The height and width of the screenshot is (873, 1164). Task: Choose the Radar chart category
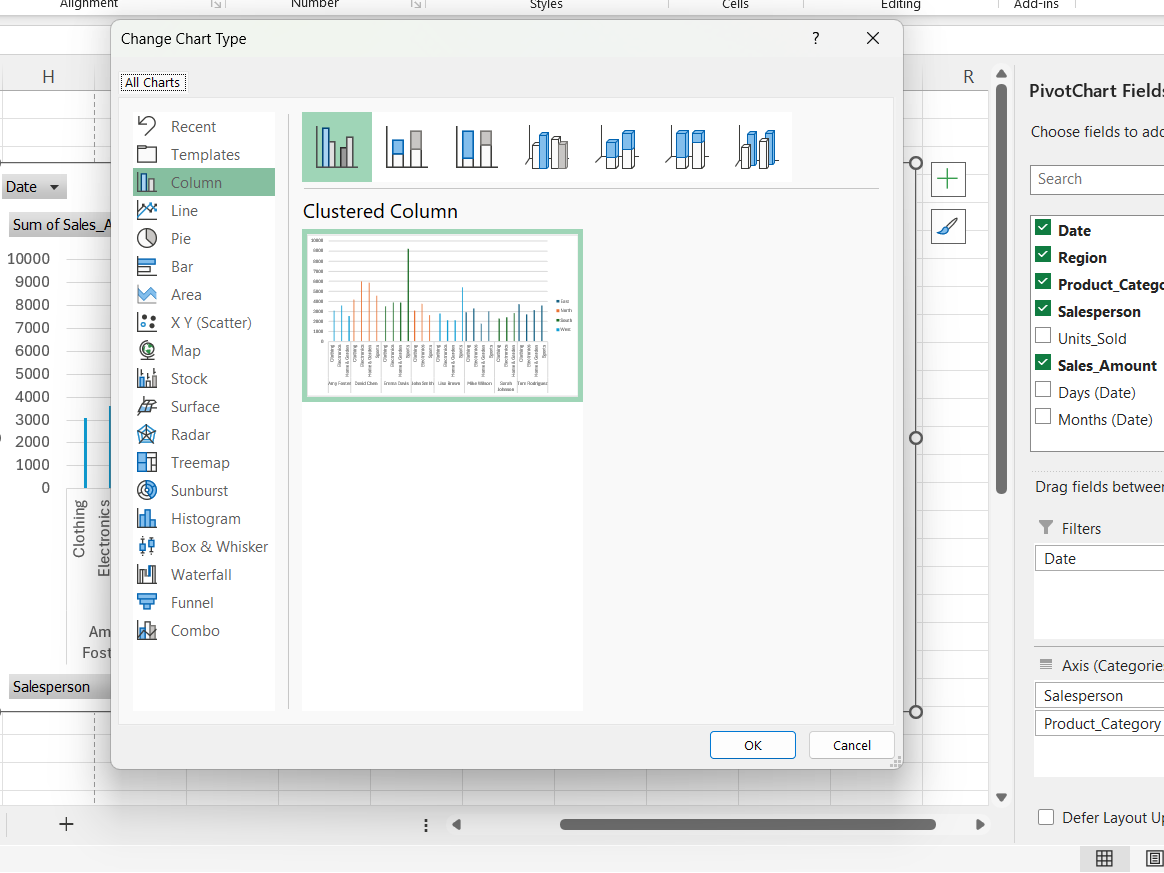tap(203, 435)
